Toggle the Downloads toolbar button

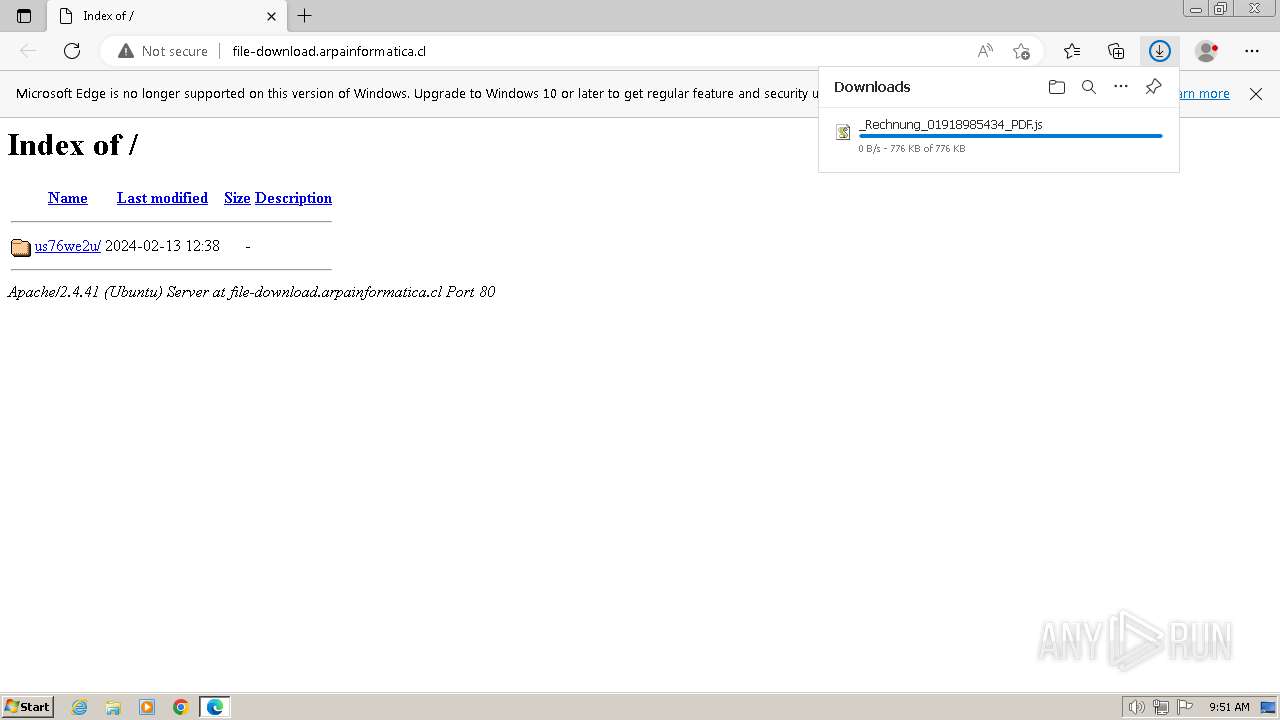point(1160,51)
